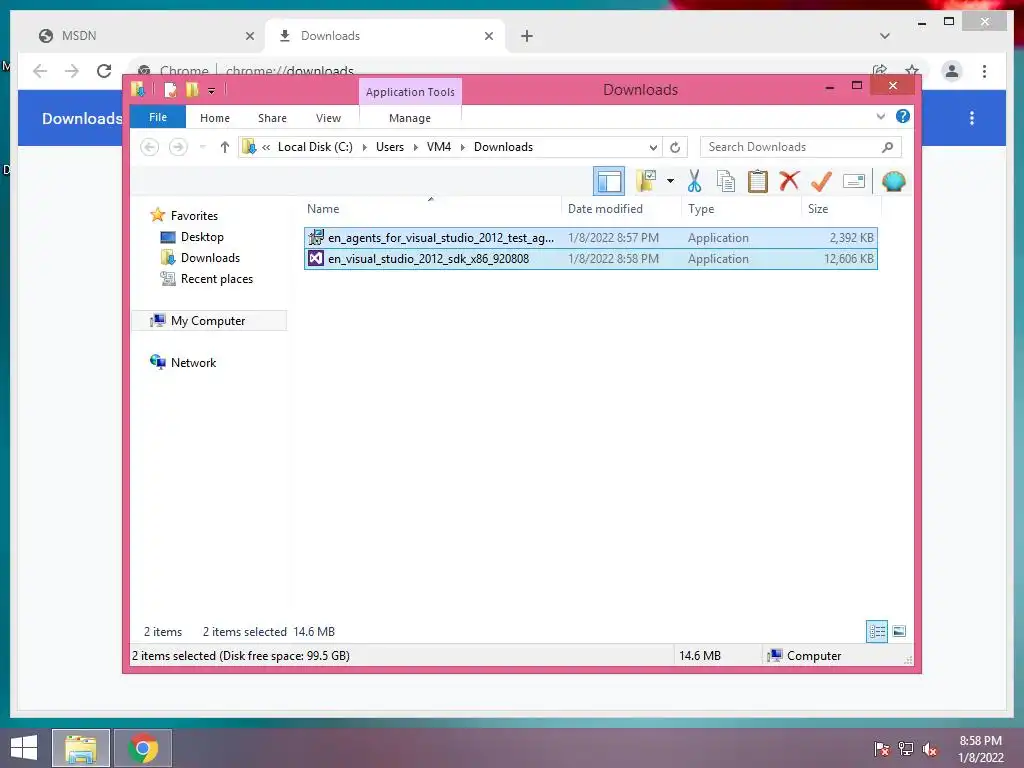Click the muted volume tray icon

pos(929,749)
